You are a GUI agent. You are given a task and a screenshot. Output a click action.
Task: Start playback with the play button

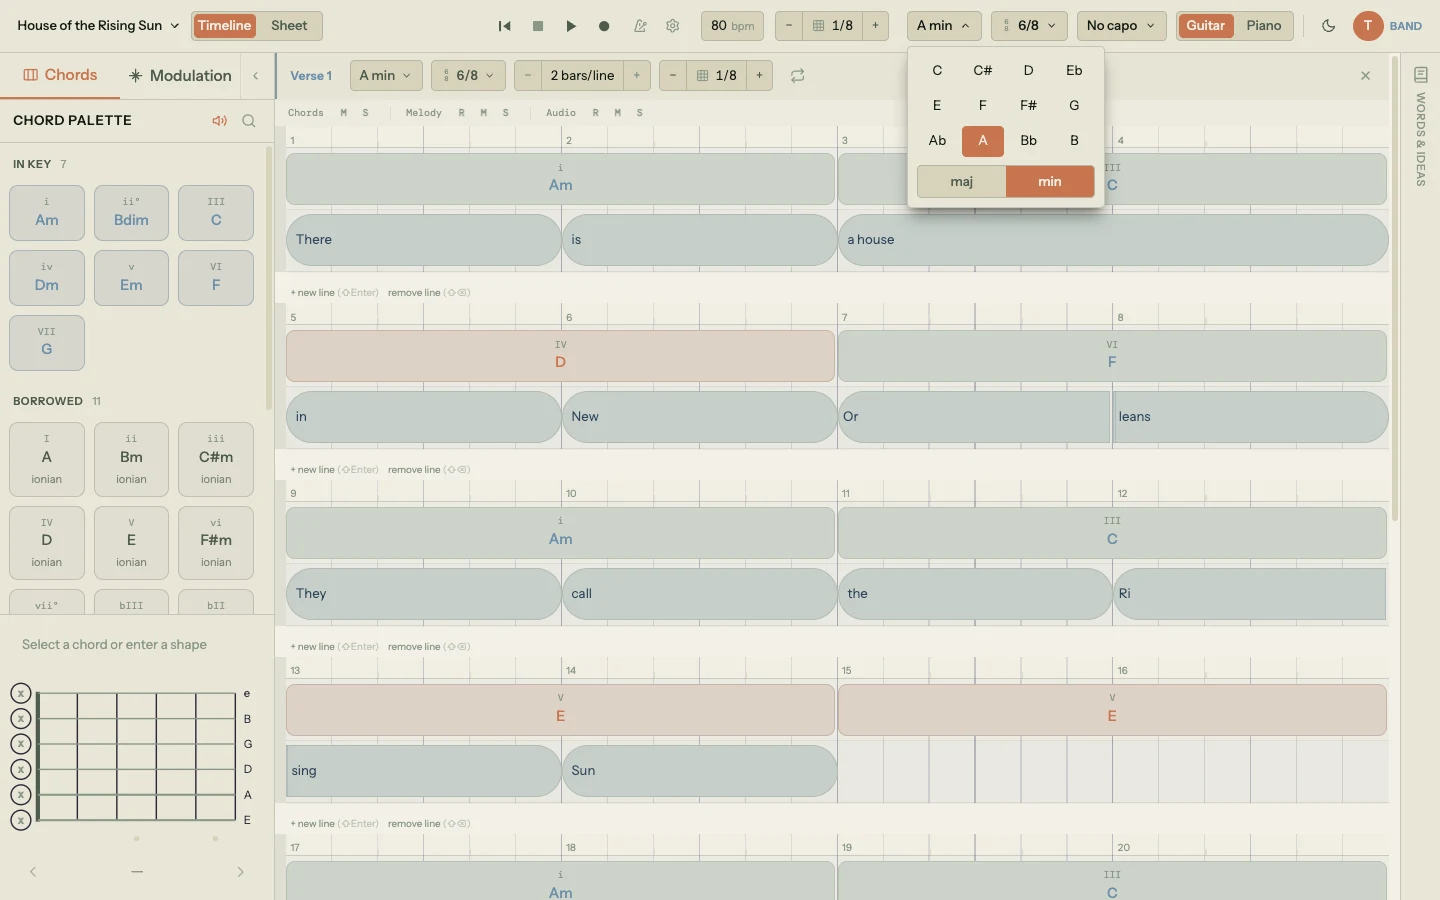[x=571, y=26]
